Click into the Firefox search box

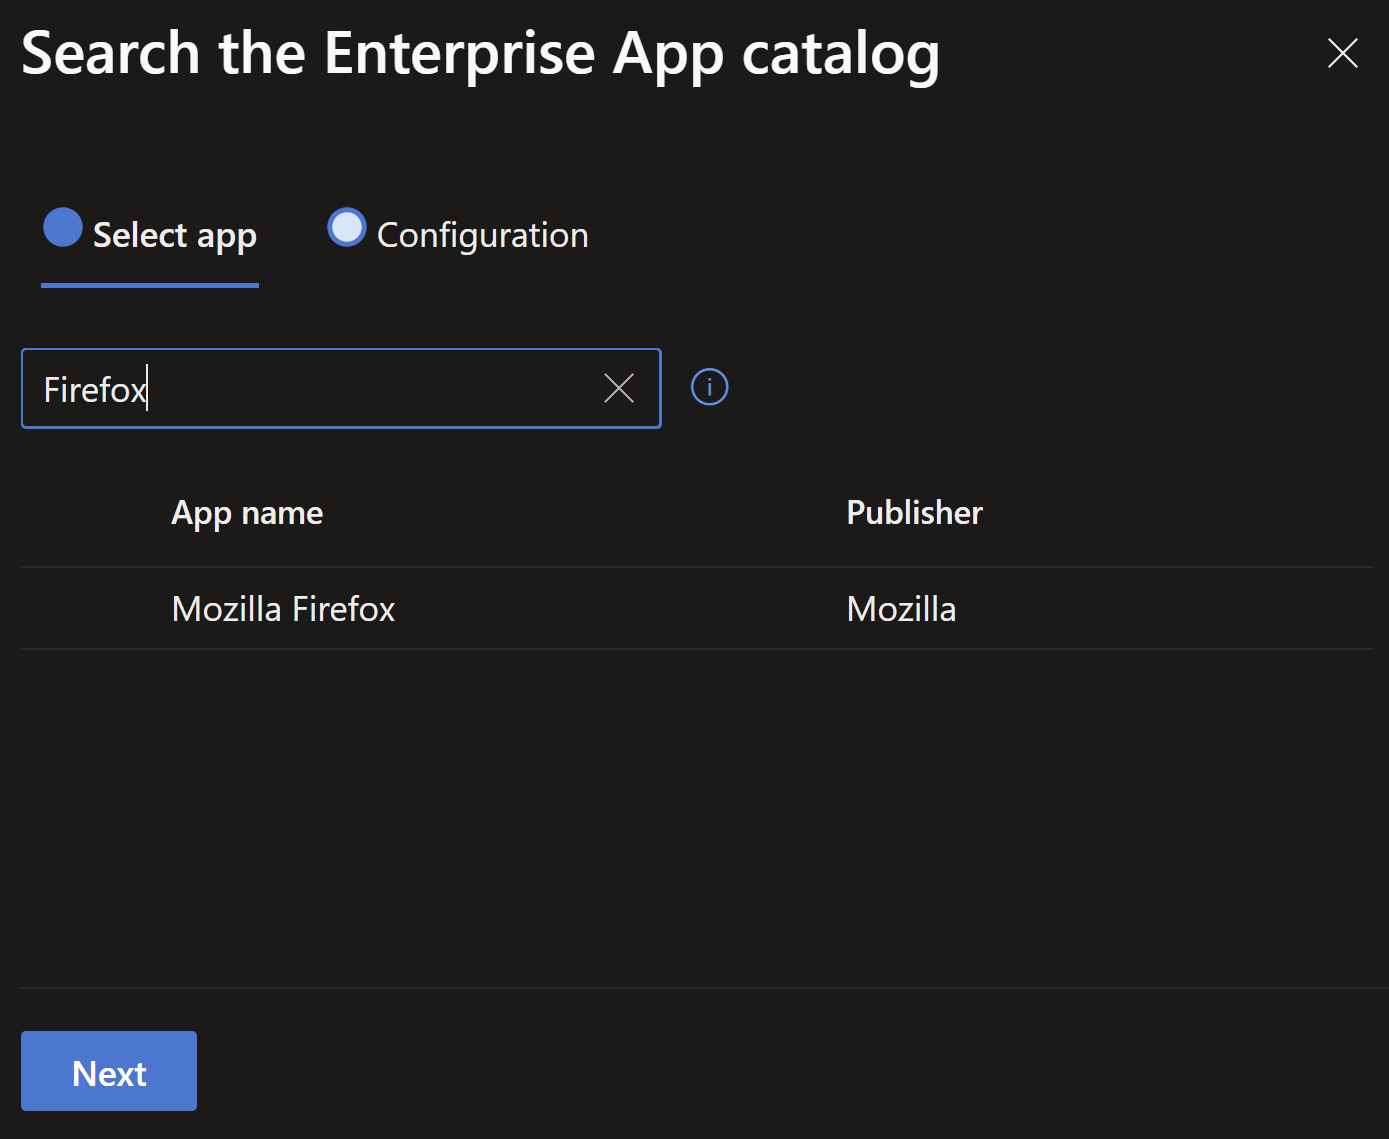(341, 388)
